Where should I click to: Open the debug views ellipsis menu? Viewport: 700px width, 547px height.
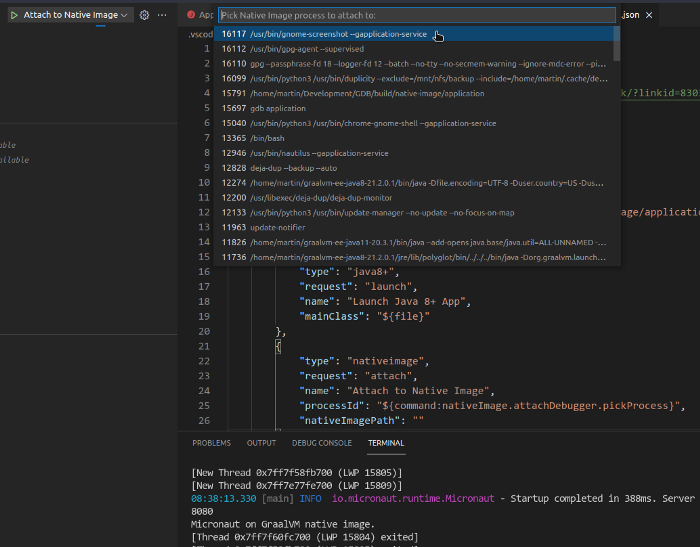(162, 15)
